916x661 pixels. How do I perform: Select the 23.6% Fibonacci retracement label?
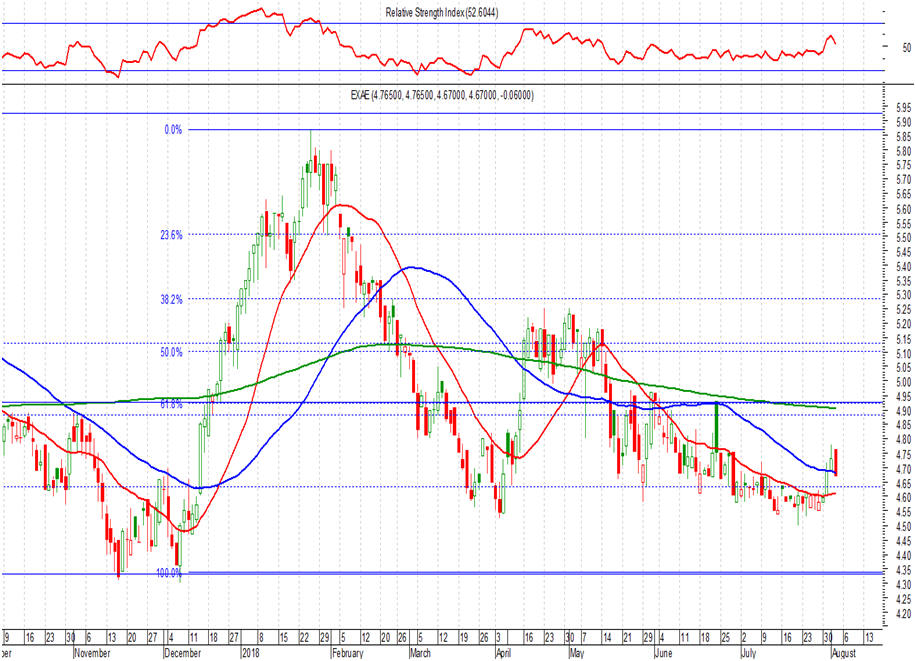click(x=171, y=235)
